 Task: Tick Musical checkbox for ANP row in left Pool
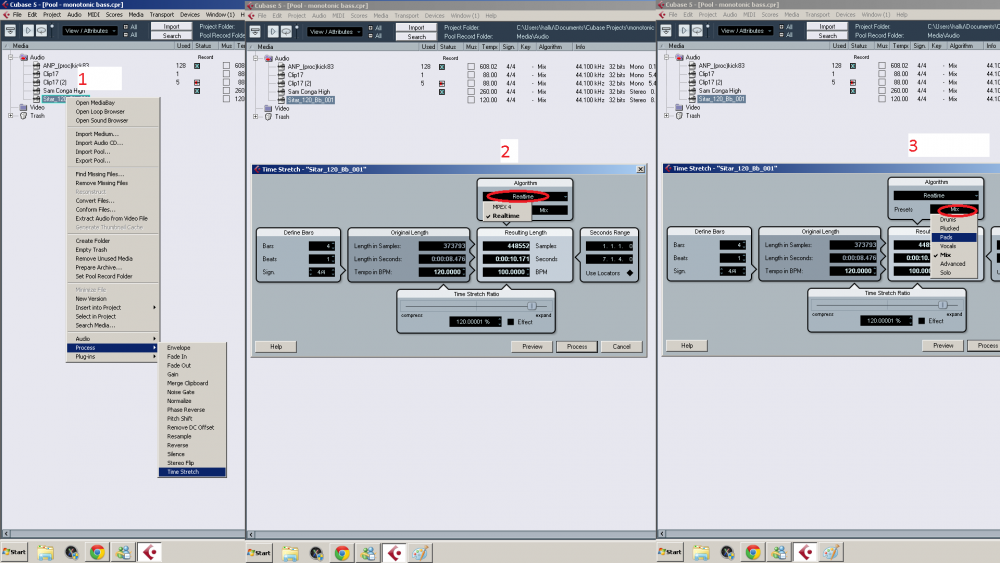coord(226,65)
